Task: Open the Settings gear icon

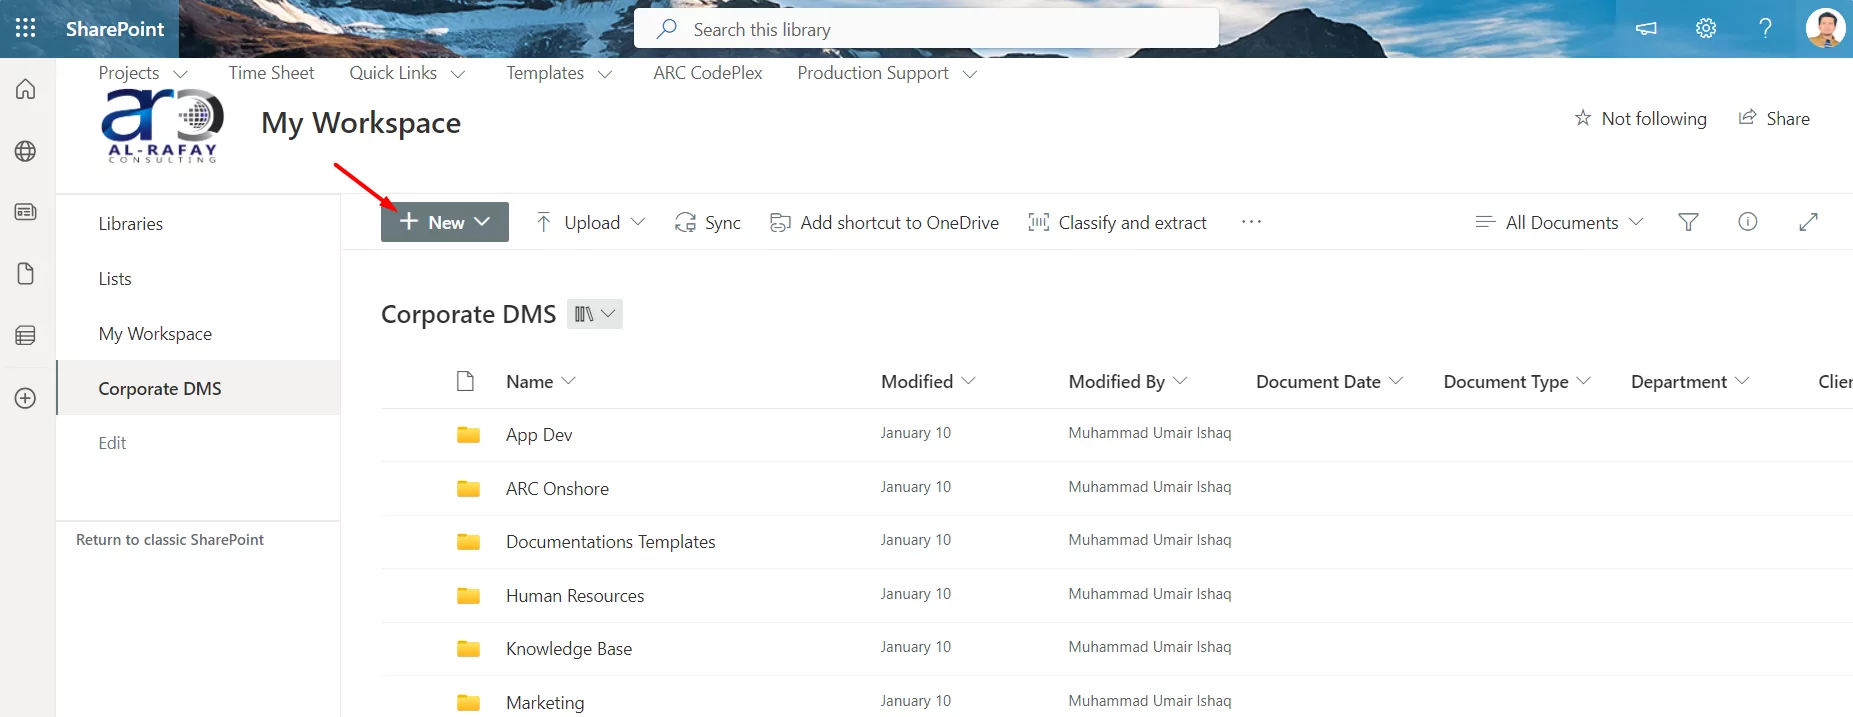Action: [x=1706, y=28]
